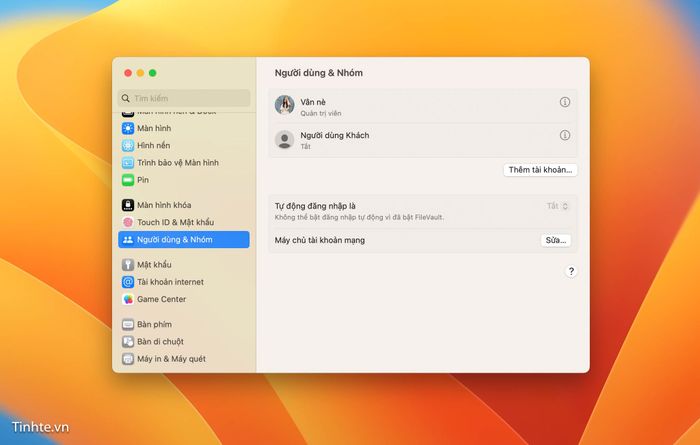Open Tự động đăng nhập là dropdown
This screenshot has width=700, height=445.
[x=557, y=206]
